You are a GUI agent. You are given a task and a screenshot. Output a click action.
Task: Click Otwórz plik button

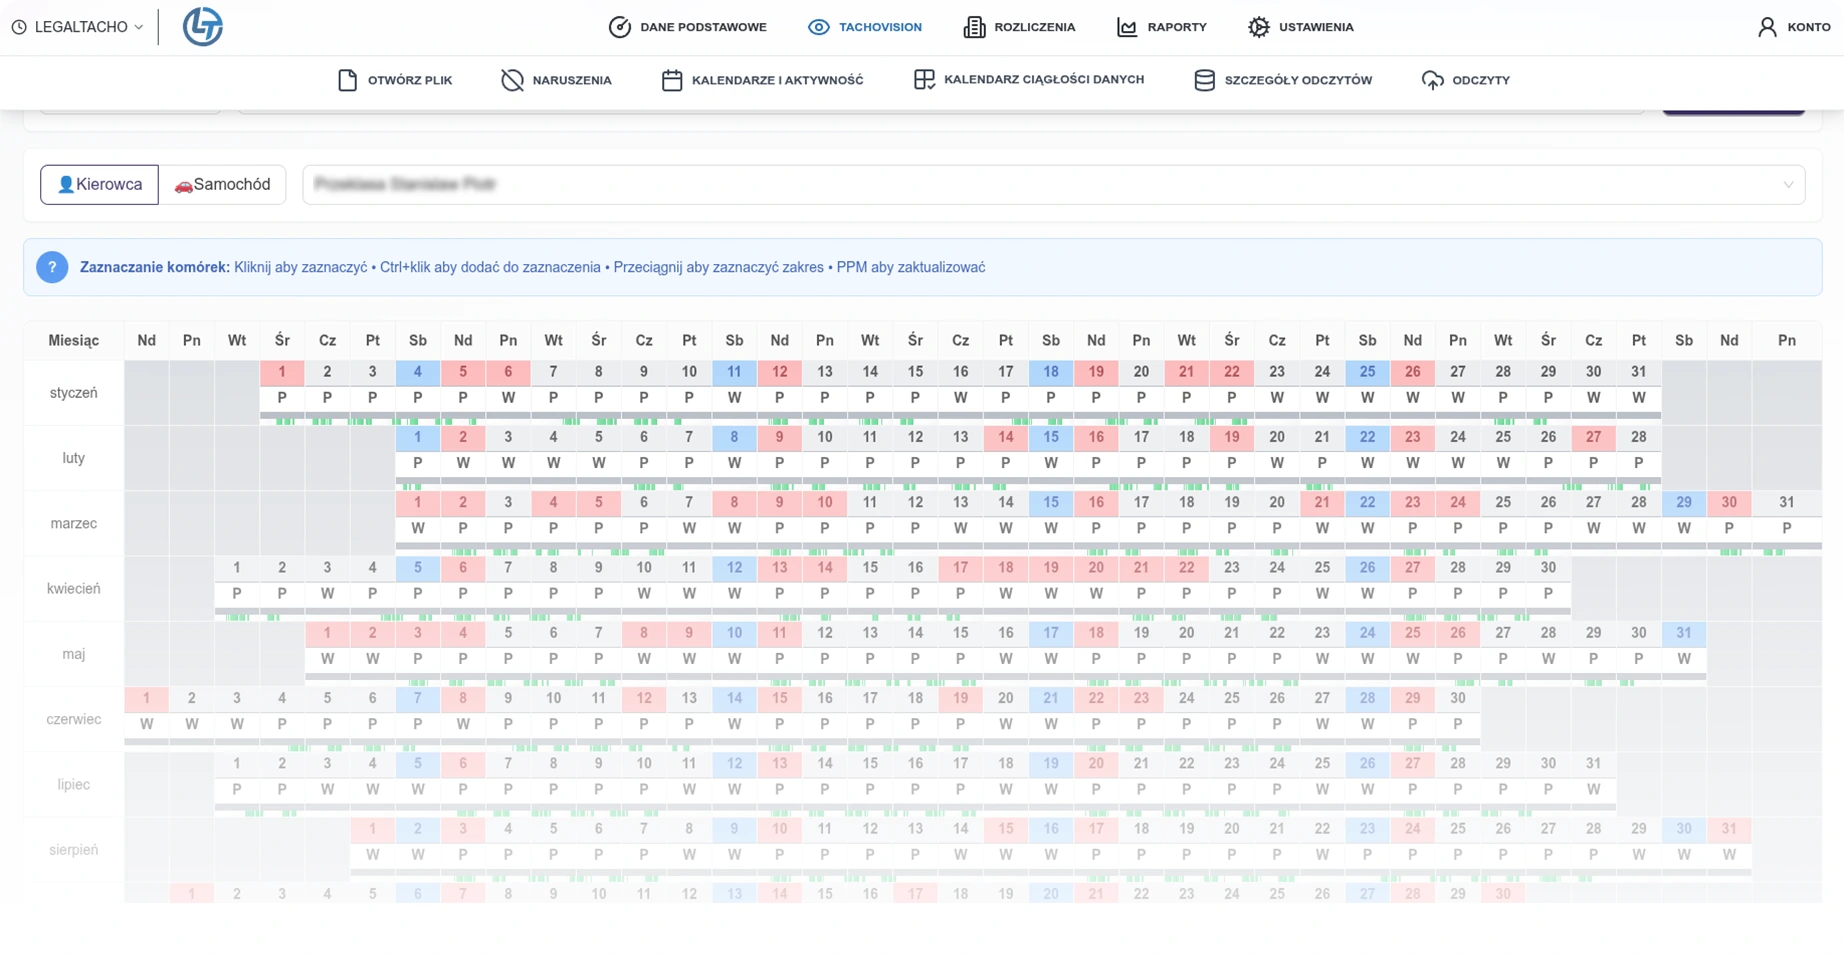pyautogui.click(x=395, y=80)
